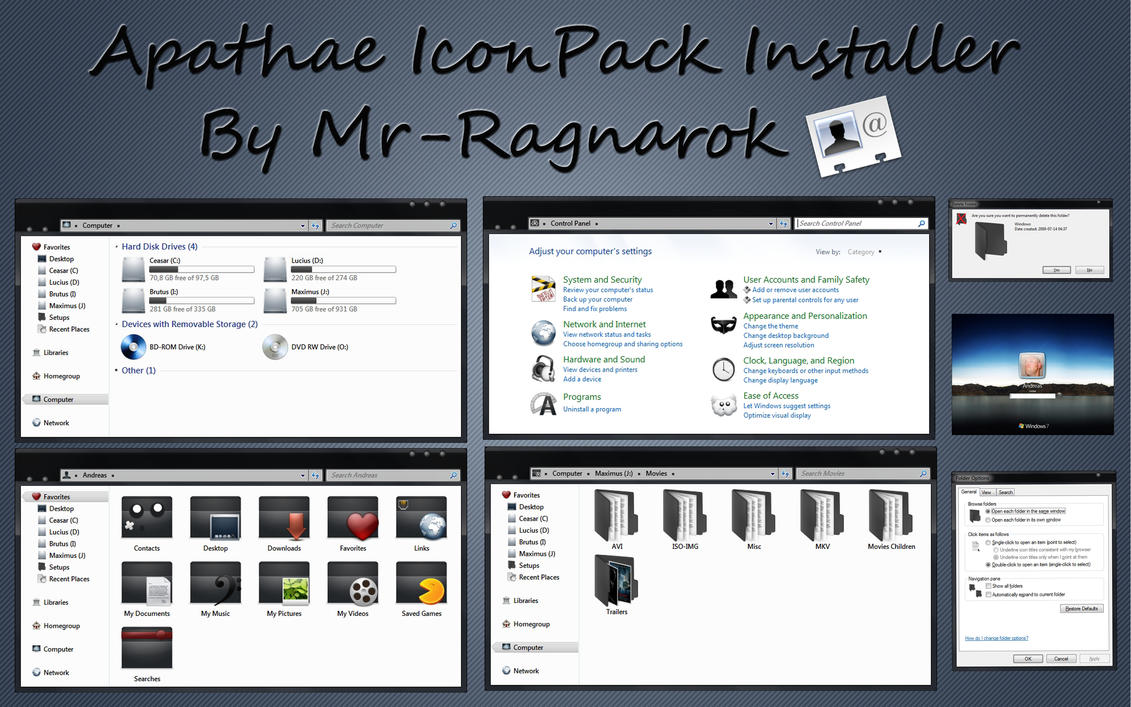Switch to General tab in Folder Options
Image resolution: width=1131 pixels, height=707 pixels.
pos(969,491)
